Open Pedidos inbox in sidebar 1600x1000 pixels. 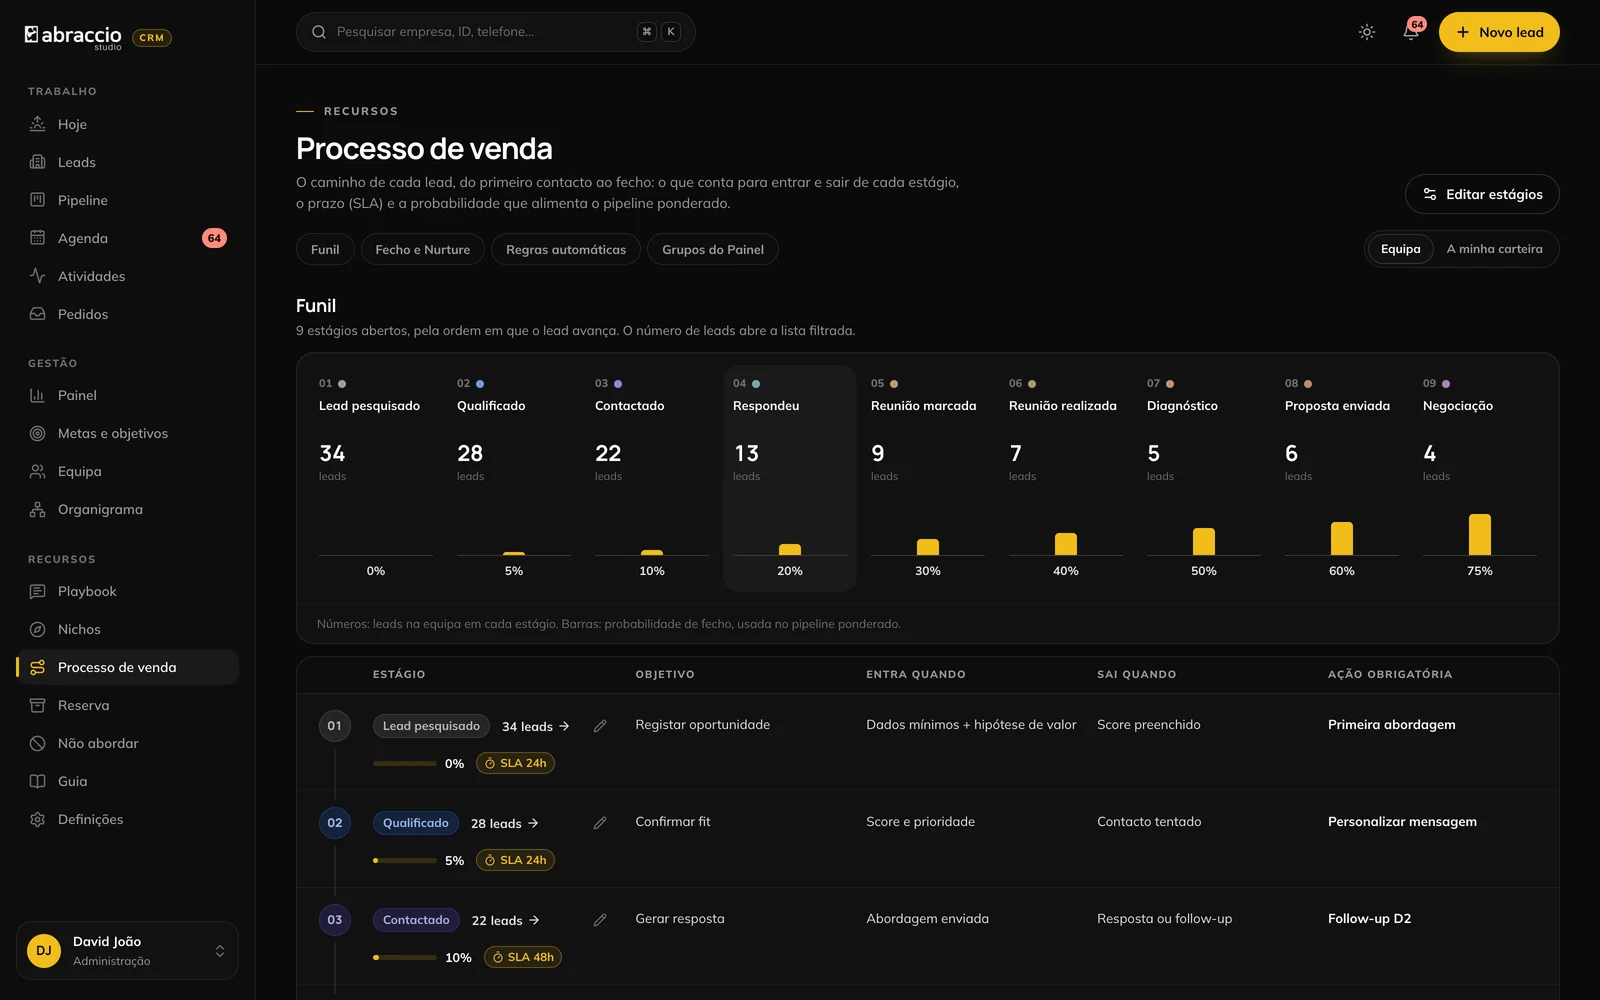[x=127, y=314]
